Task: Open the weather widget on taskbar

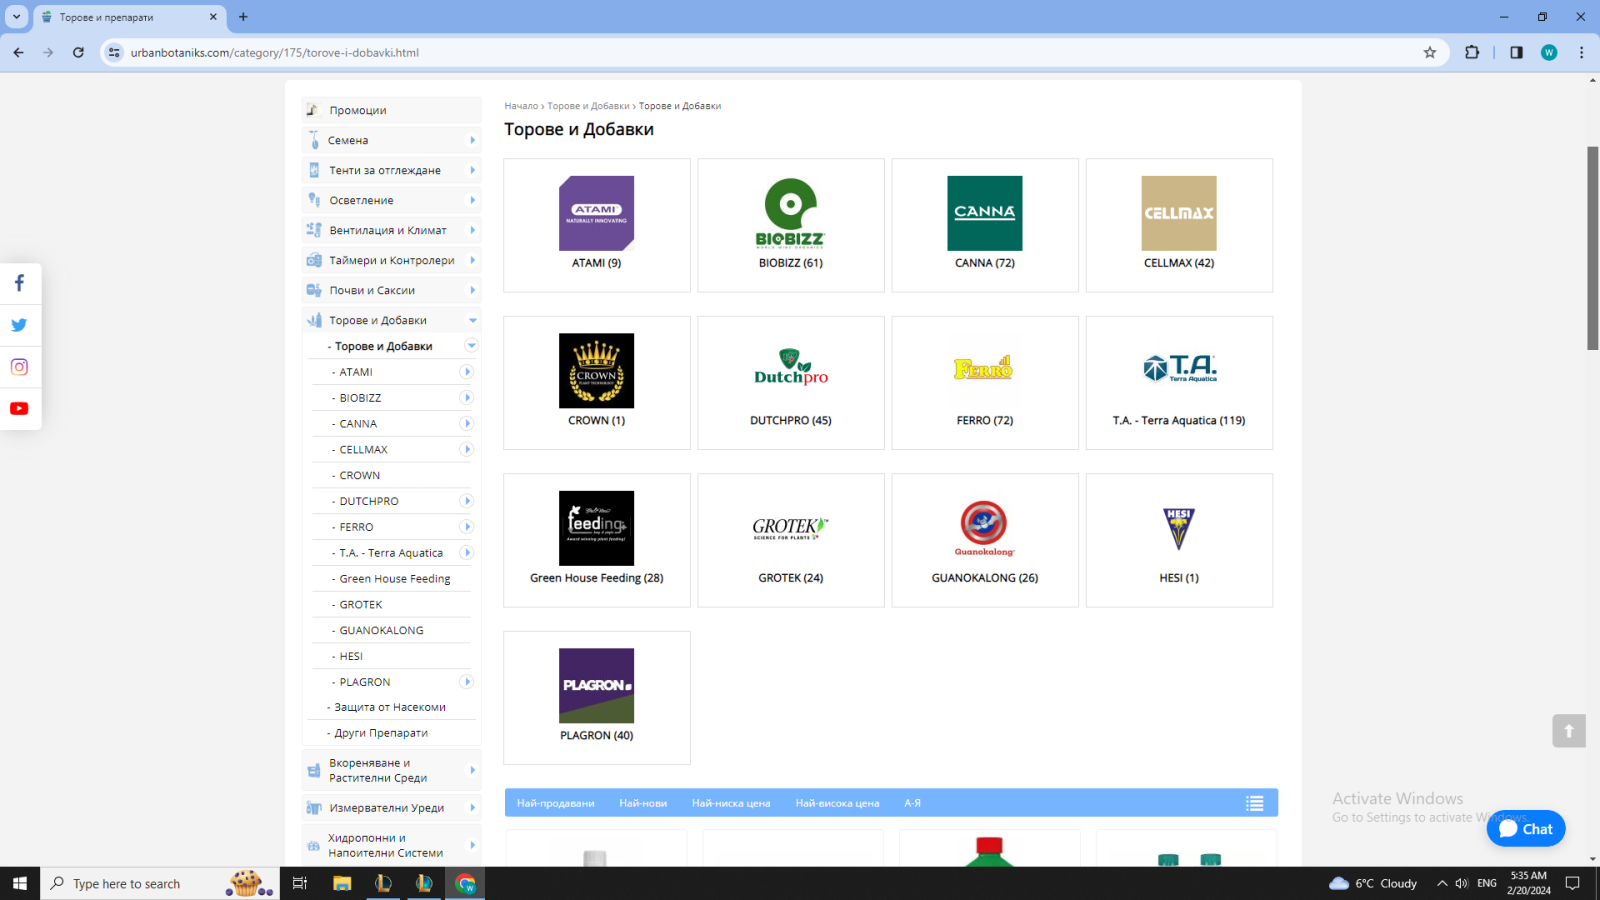Action: point(1373,883)
